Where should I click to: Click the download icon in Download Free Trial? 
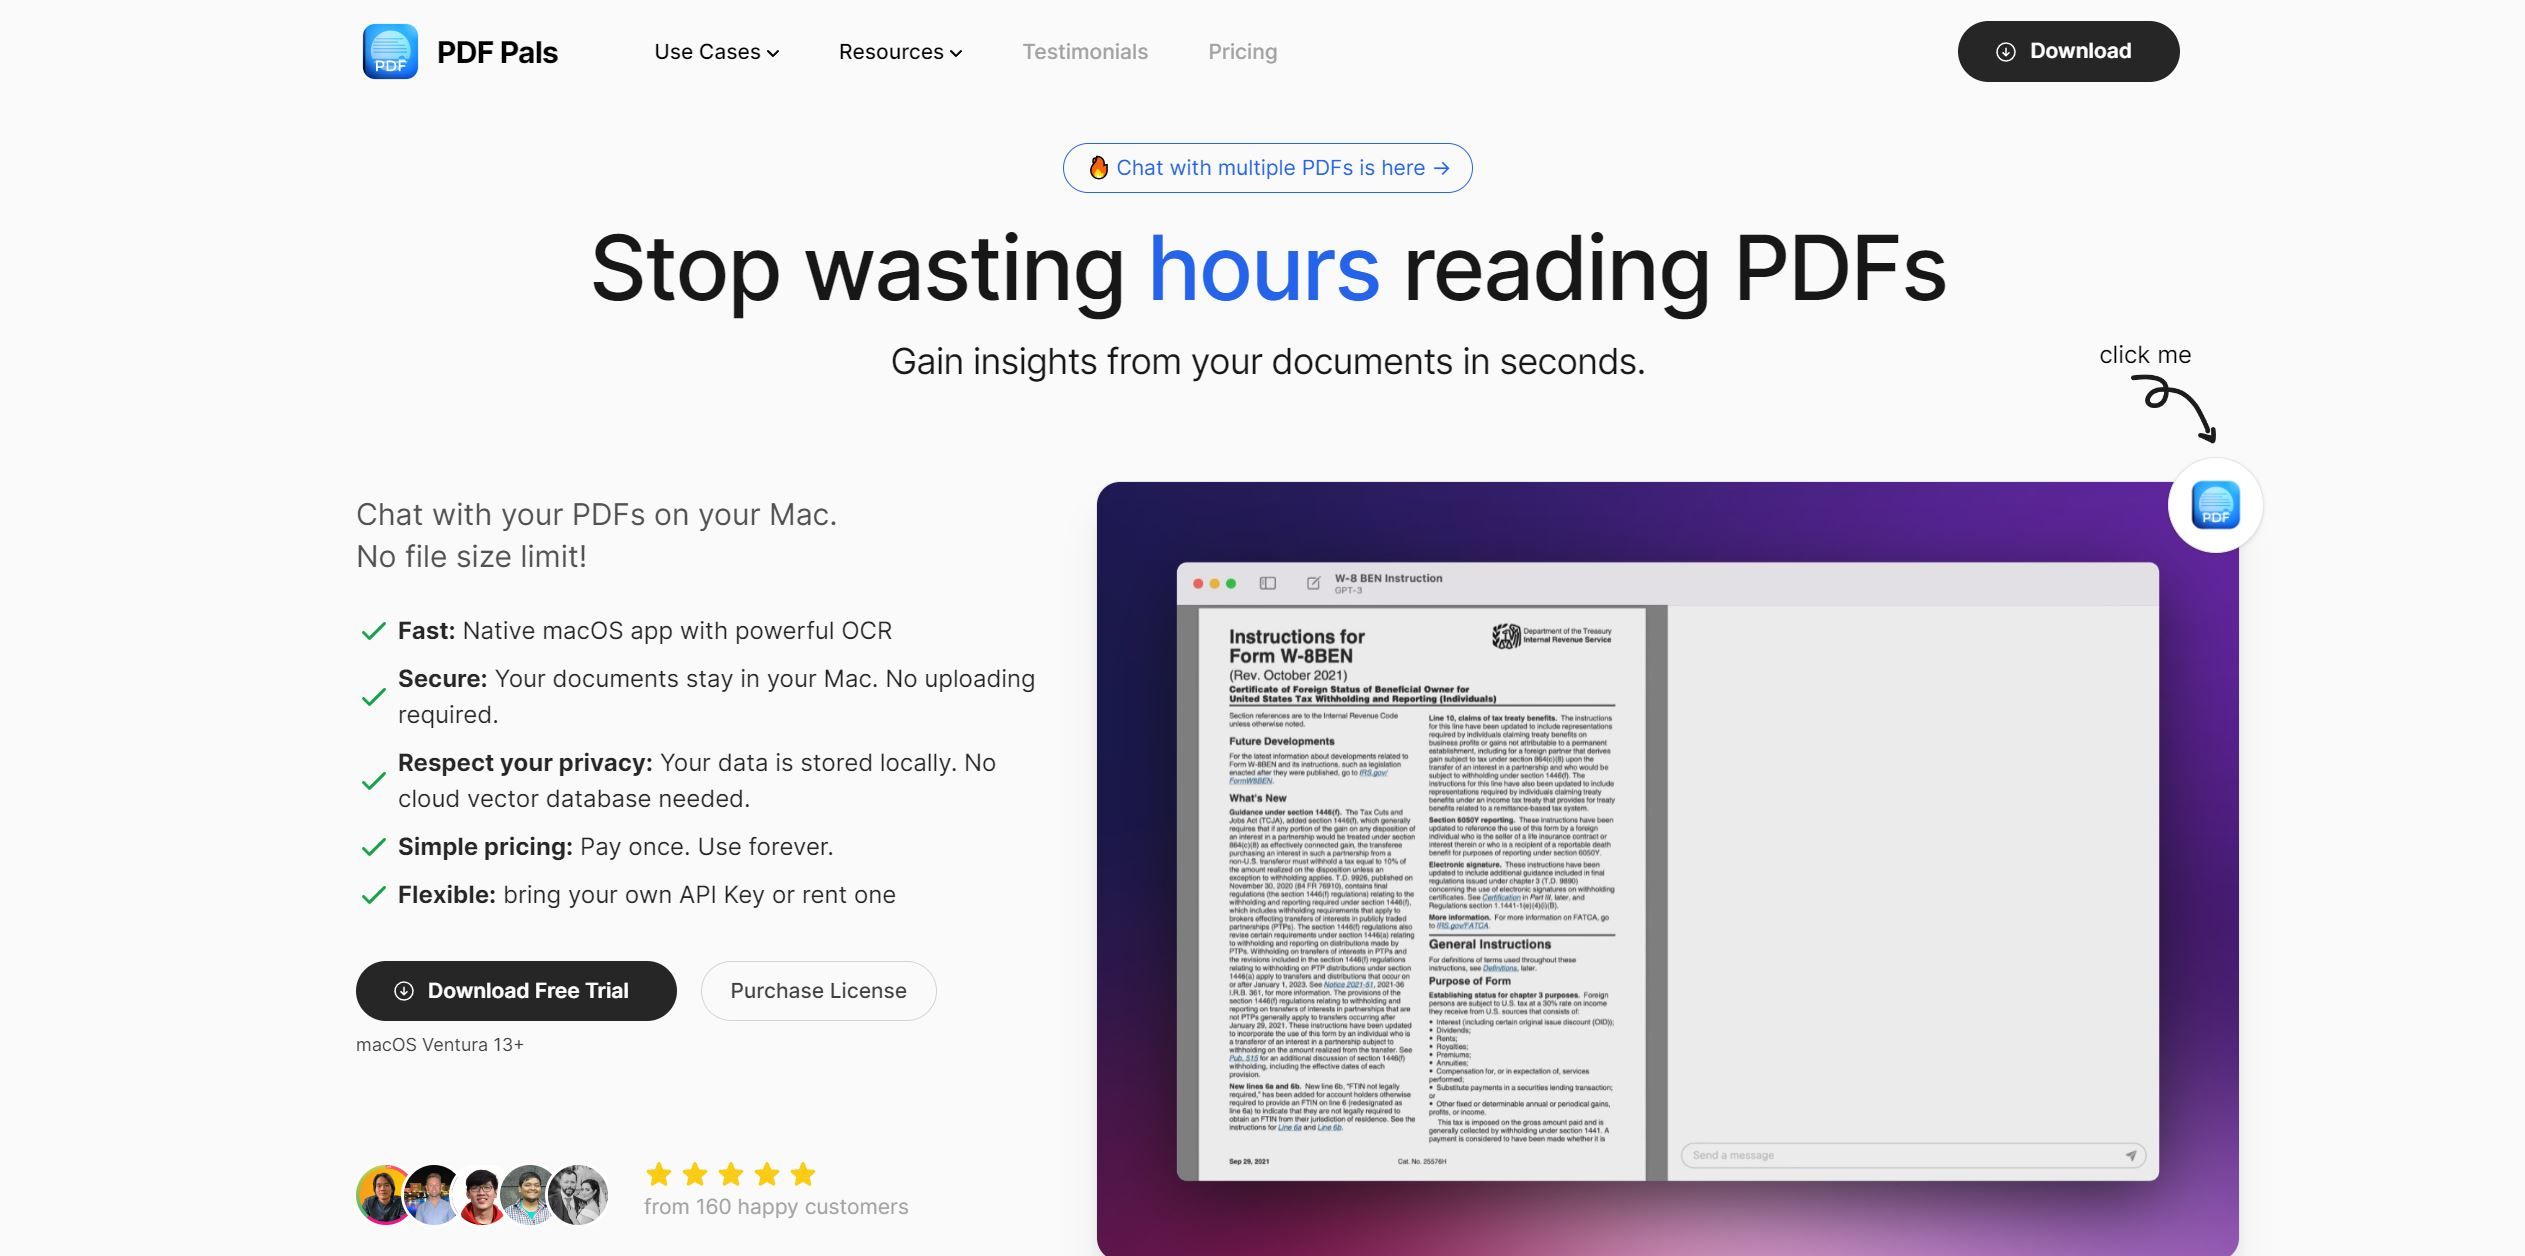(406, 990)
